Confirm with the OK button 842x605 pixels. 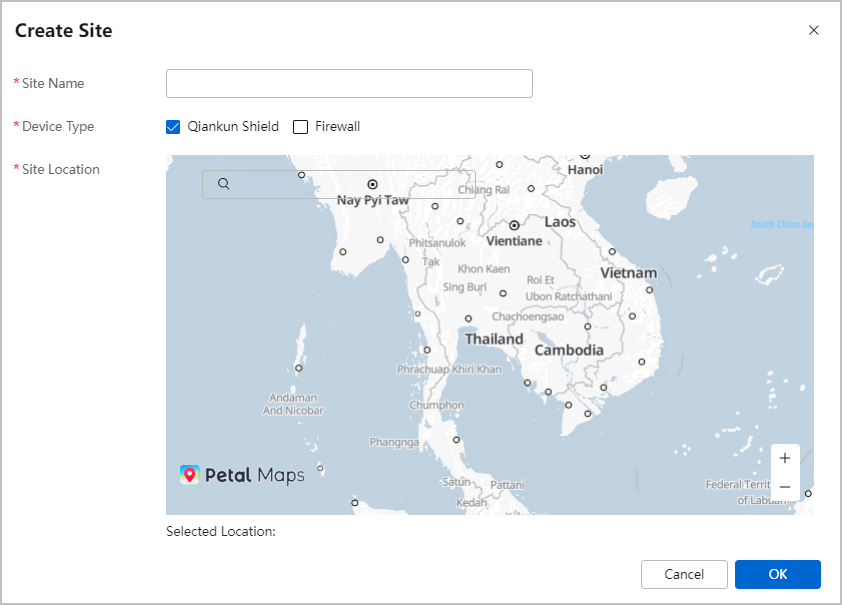(778, 574)
